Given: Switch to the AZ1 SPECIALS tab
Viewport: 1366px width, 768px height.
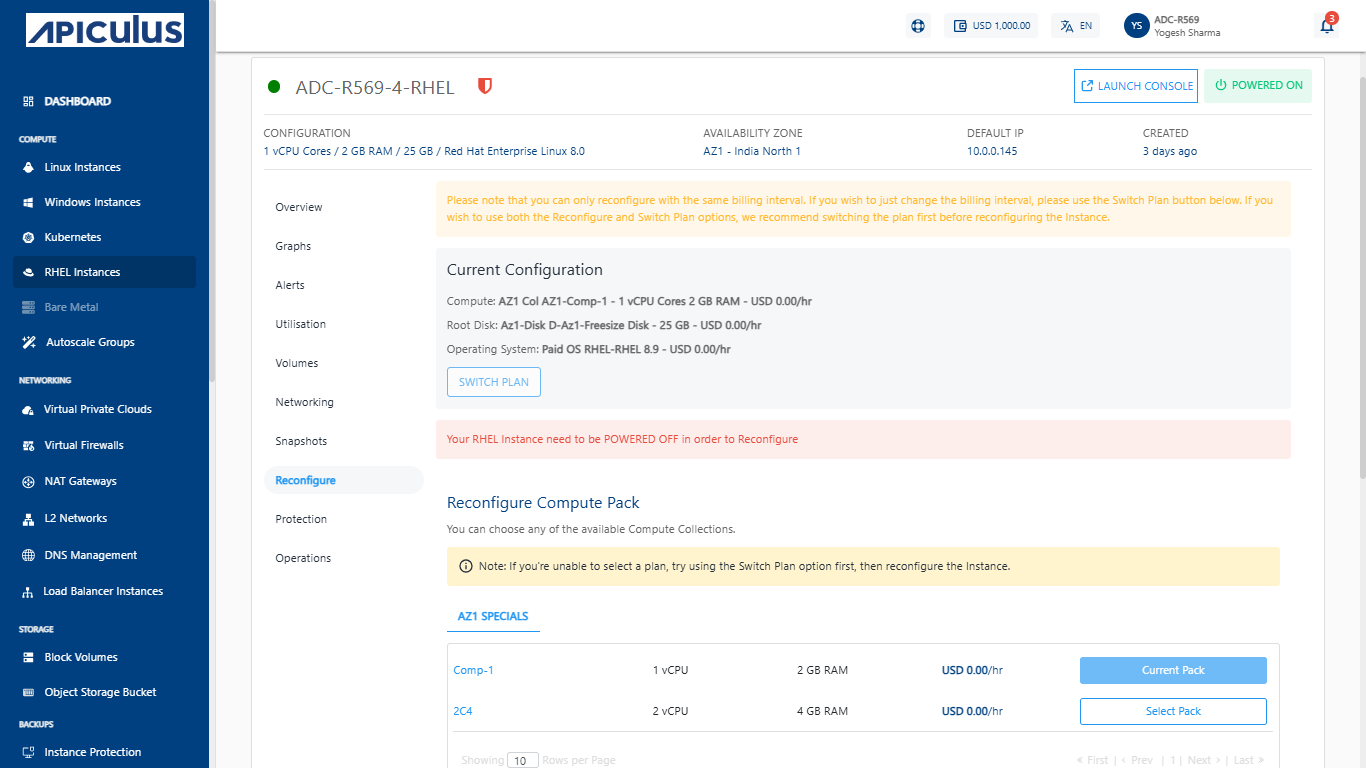Looking at the screenshot, I should (x=493, y=616).
